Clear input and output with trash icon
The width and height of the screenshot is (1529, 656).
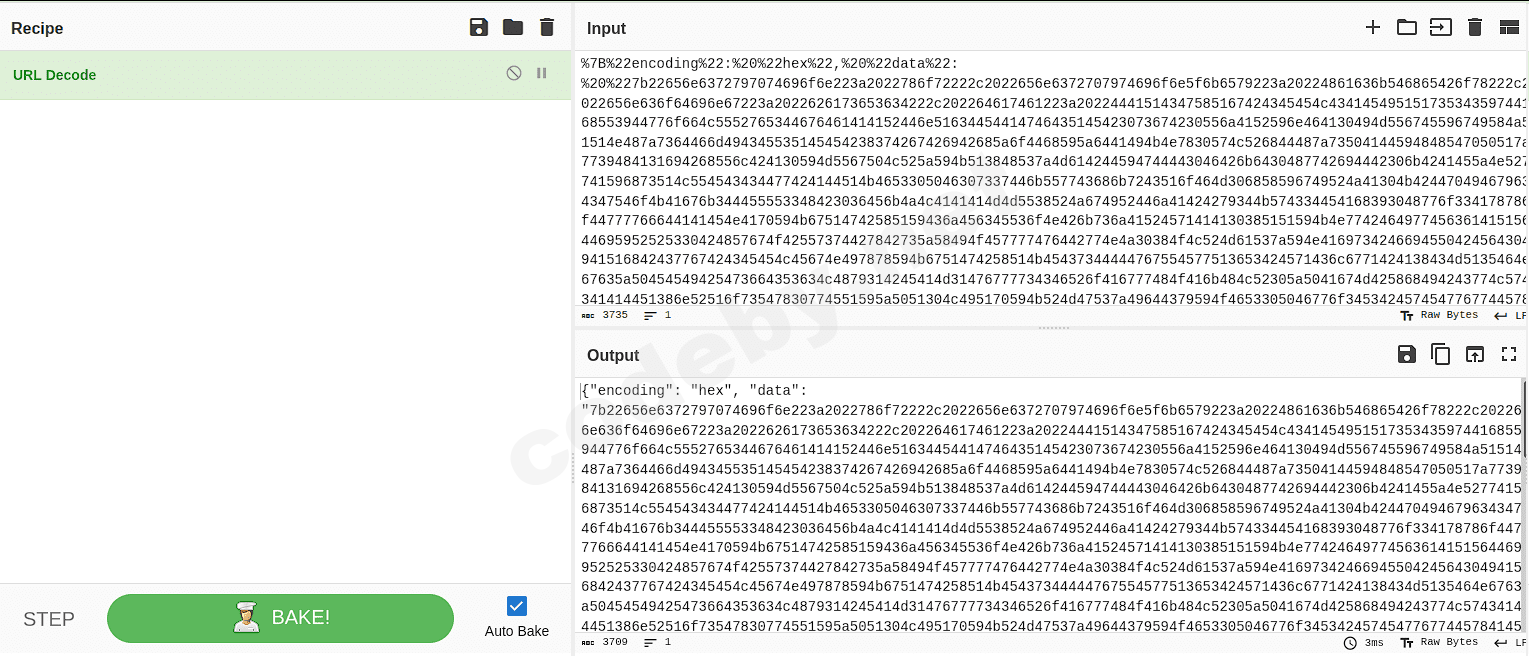(1474, 28)
